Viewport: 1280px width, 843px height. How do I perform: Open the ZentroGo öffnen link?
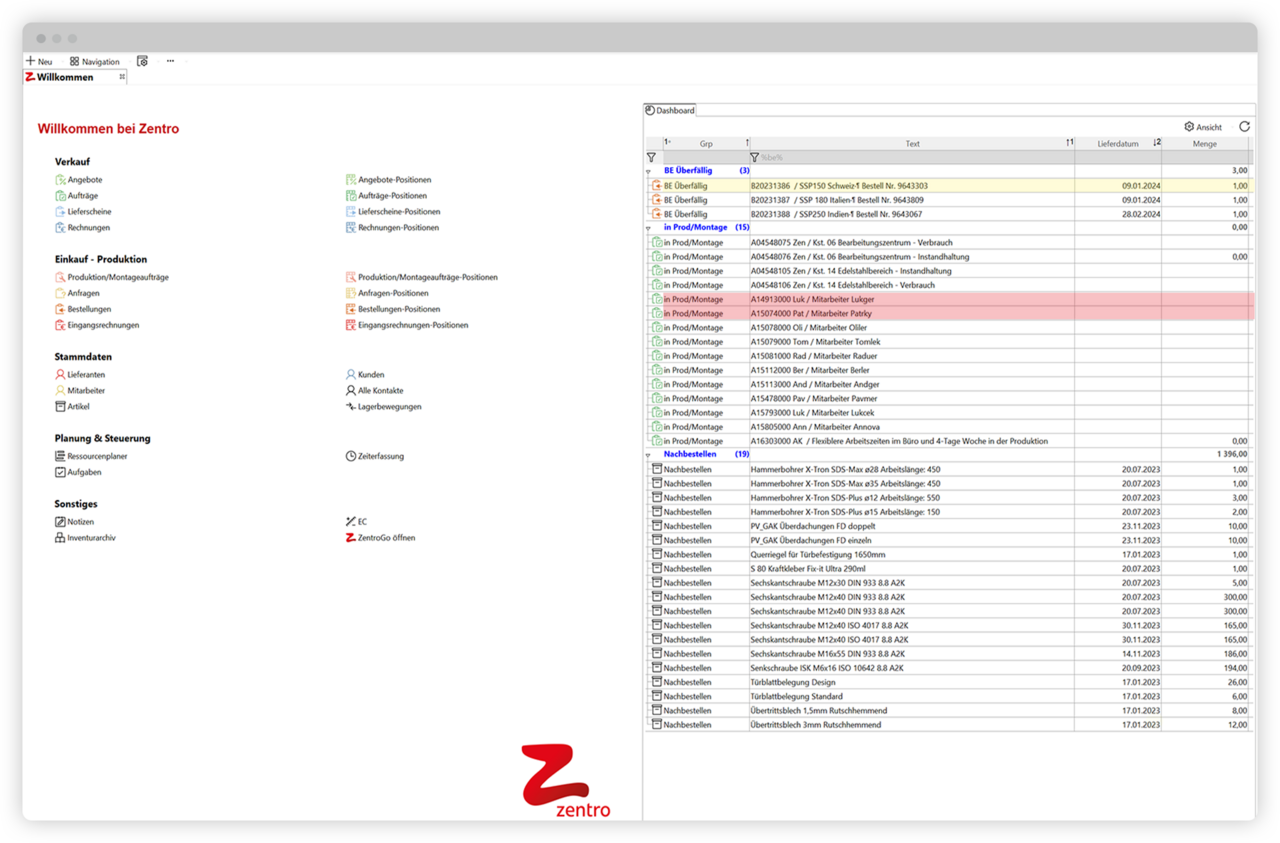pyautogui.click(x=386, y=537)
